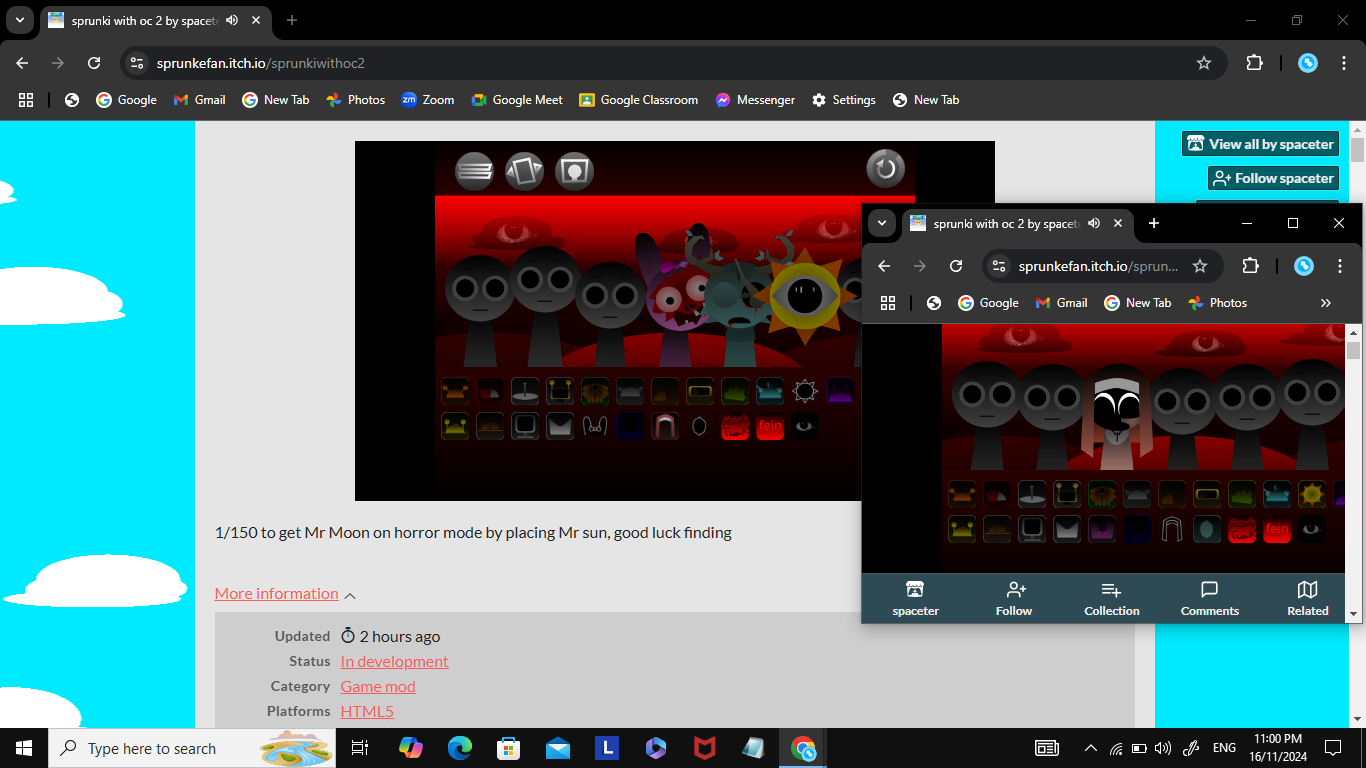This screenshot has height=768, width=1366.
Task: Pick the sunflower sound icon in the small window
Action: [1102, 494]
